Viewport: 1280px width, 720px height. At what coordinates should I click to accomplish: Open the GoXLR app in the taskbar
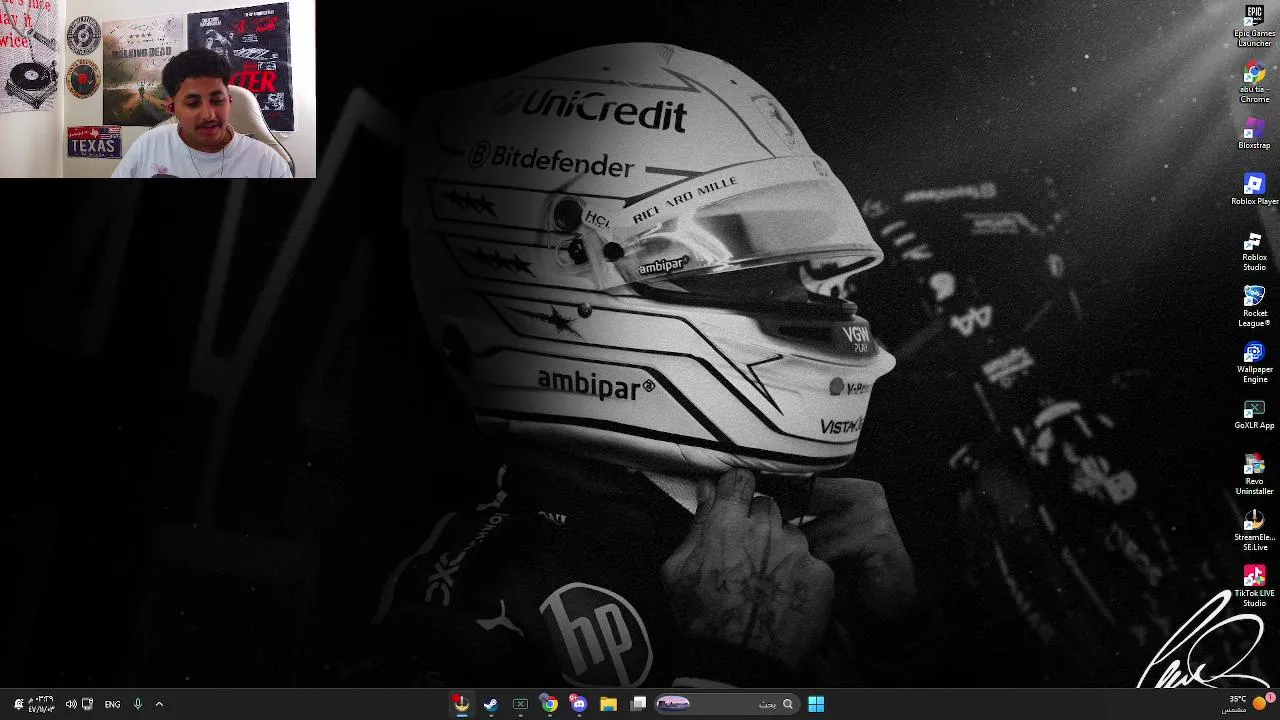pyautogui.click(x=520, y=704)
